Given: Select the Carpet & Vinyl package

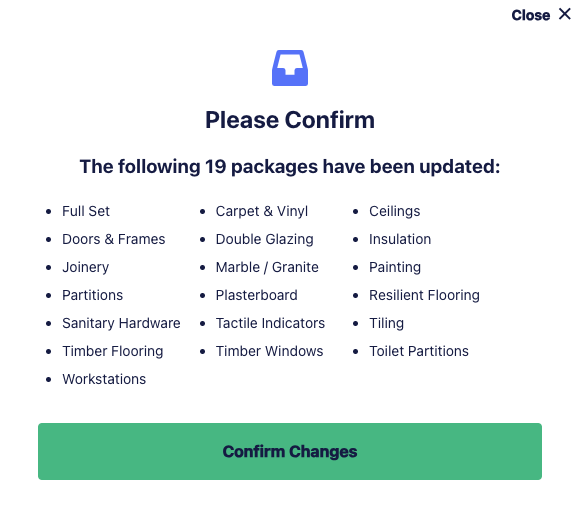Looking at the screenshot, I should coord(261,211).
